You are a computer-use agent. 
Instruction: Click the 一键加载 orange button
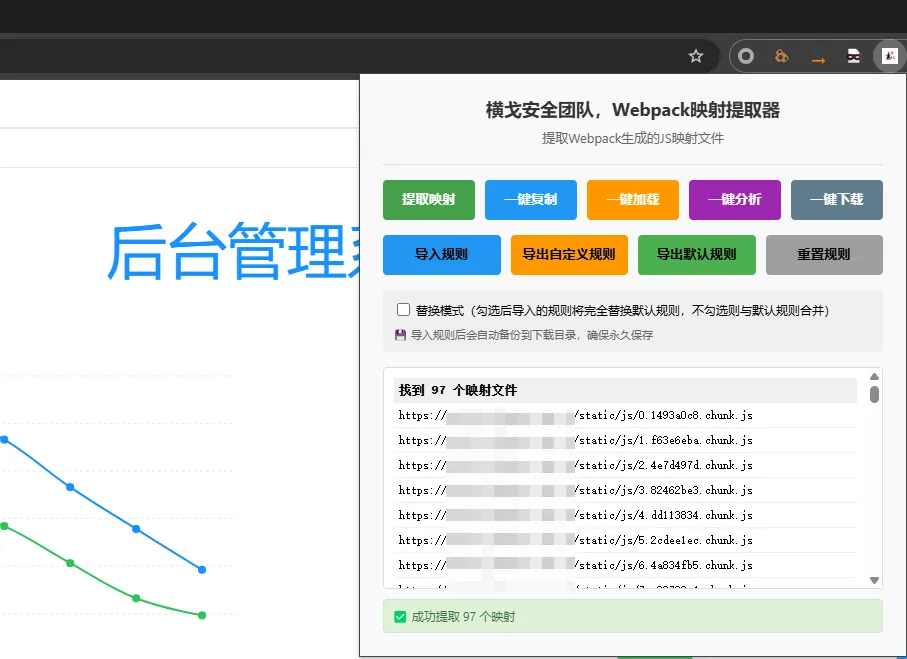633,200
